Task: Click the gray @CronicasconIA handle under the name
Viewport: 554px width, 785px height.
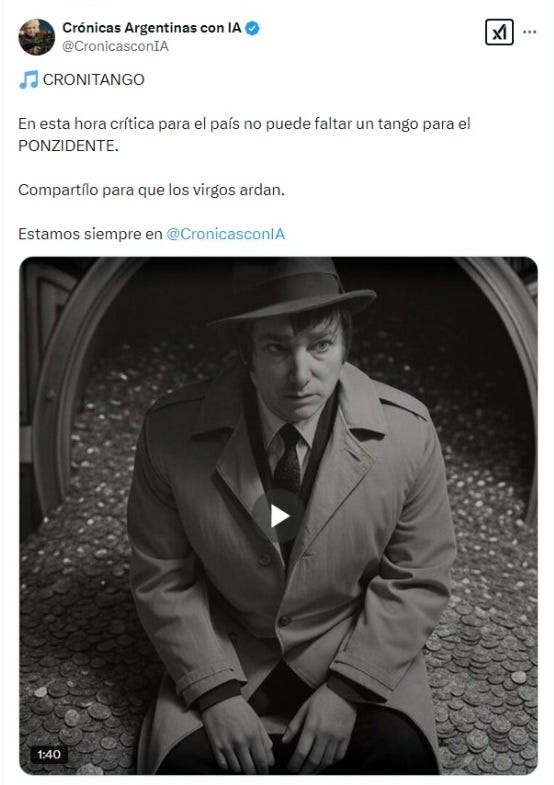Action: point(115,47)
